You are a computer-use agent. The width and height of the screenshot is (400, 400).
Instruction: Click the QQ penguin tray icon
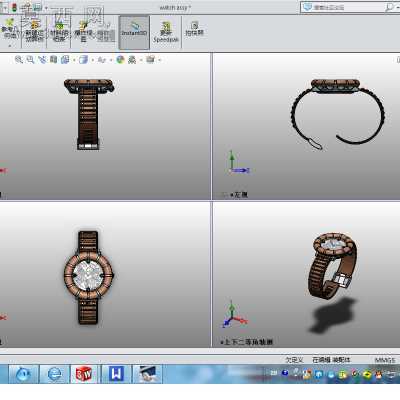[x=379, y=374]
